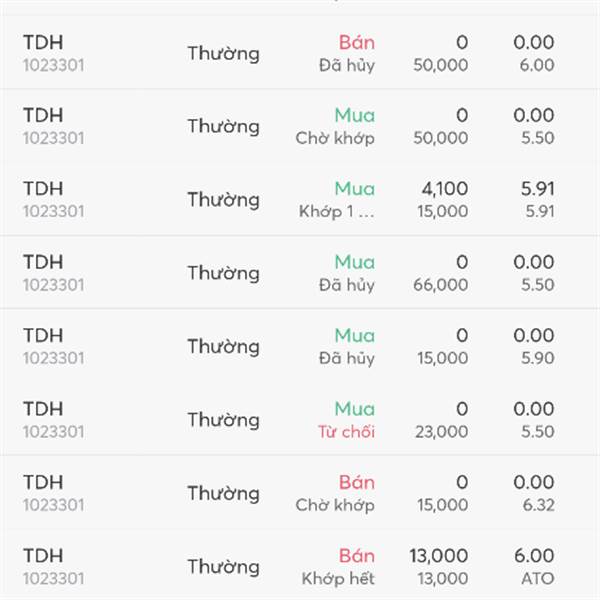This screenshot has width=600, height=600.
Task: Open the pending sell order at 6.32
Action: tap(300, 492)
